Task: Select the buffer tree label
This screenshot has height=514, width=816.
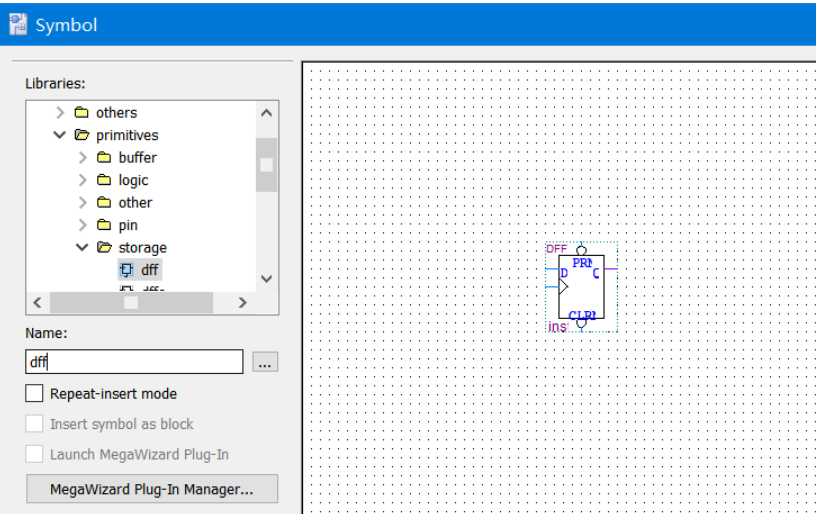Action: point(137,157)
